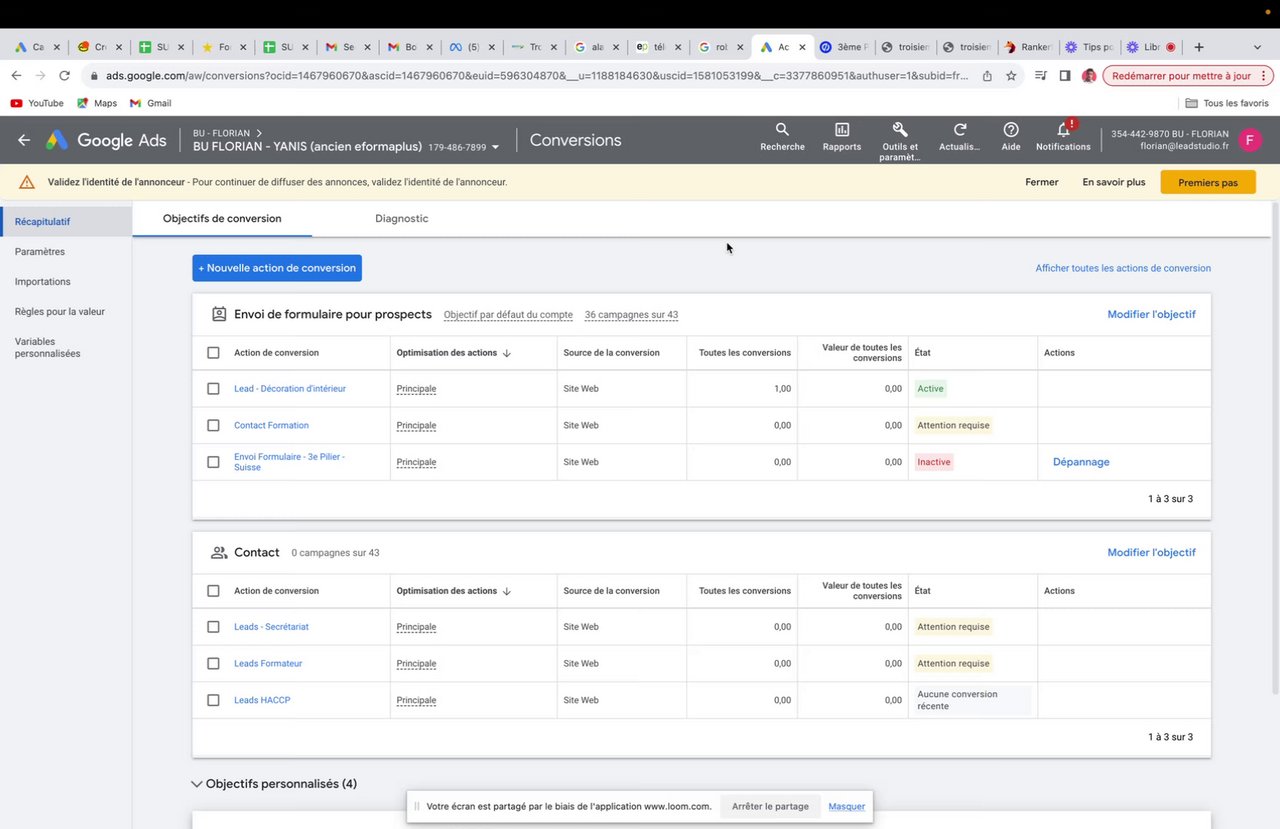The height and width of the screenshot is (829, 1280).
Task: Switch to the Objectifs de conversion tab
Action: point(222,219)
